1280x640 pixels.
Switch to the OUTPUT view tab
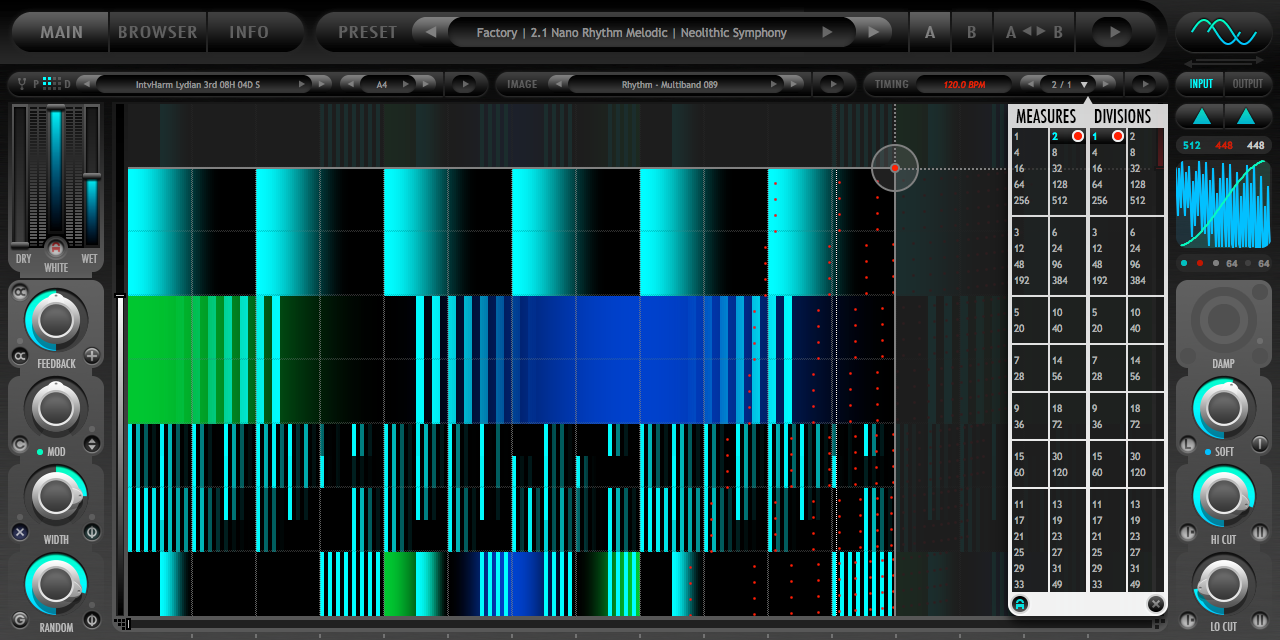click(1248, 84)
